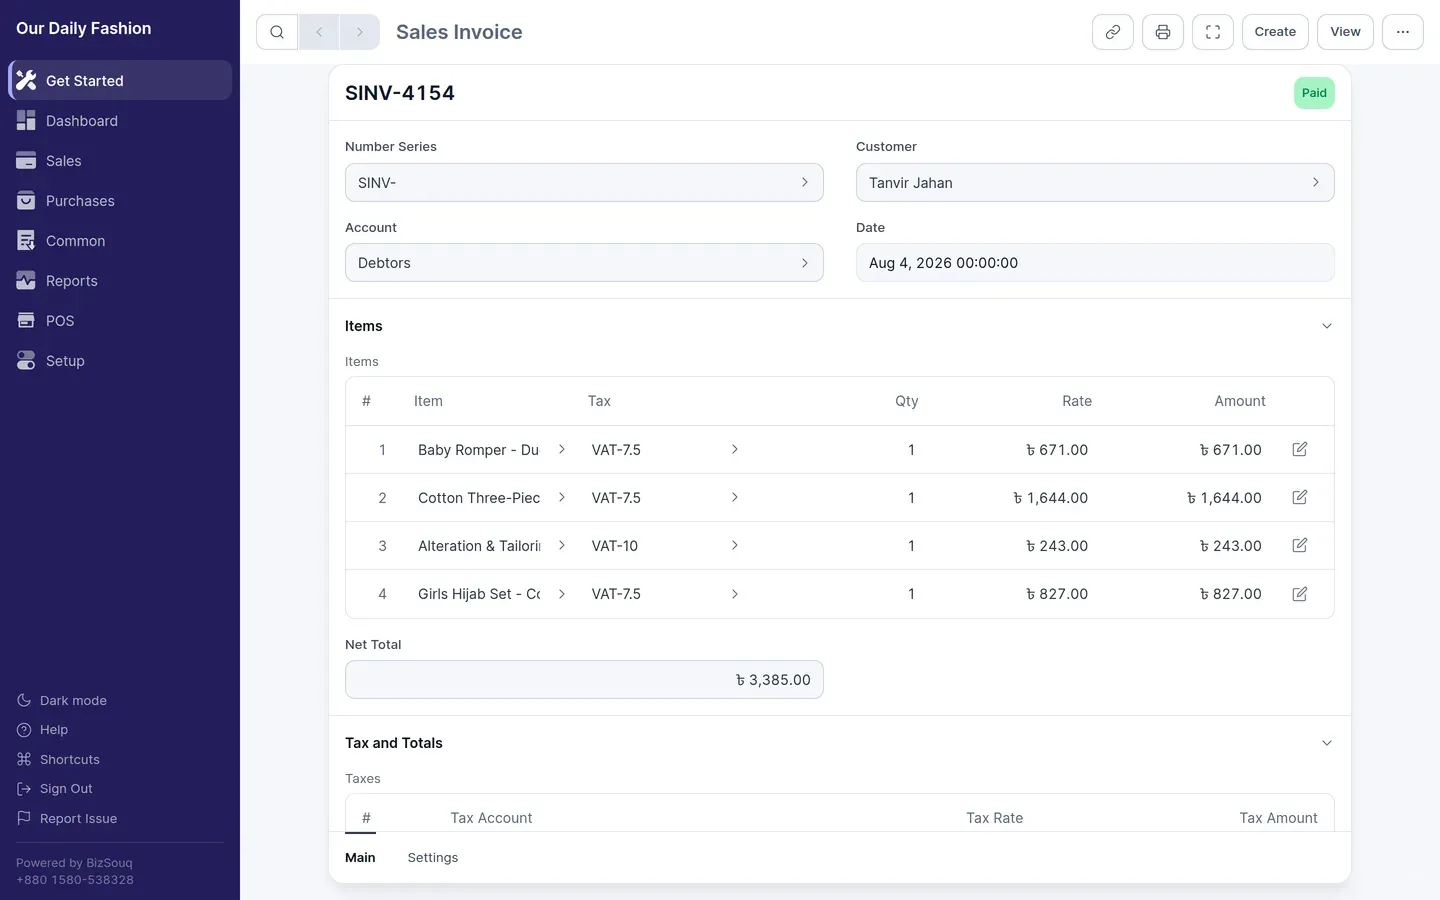The width and height of the screenshot is (1440, 900).
Task: Click the Help link
Action: [54, 730]
